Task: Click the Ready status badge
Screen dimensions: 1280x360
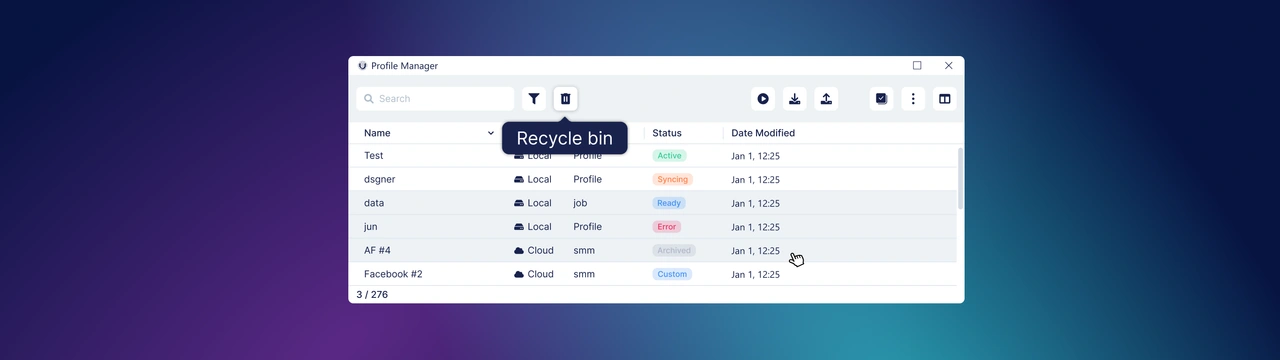Action: point(669,203)
